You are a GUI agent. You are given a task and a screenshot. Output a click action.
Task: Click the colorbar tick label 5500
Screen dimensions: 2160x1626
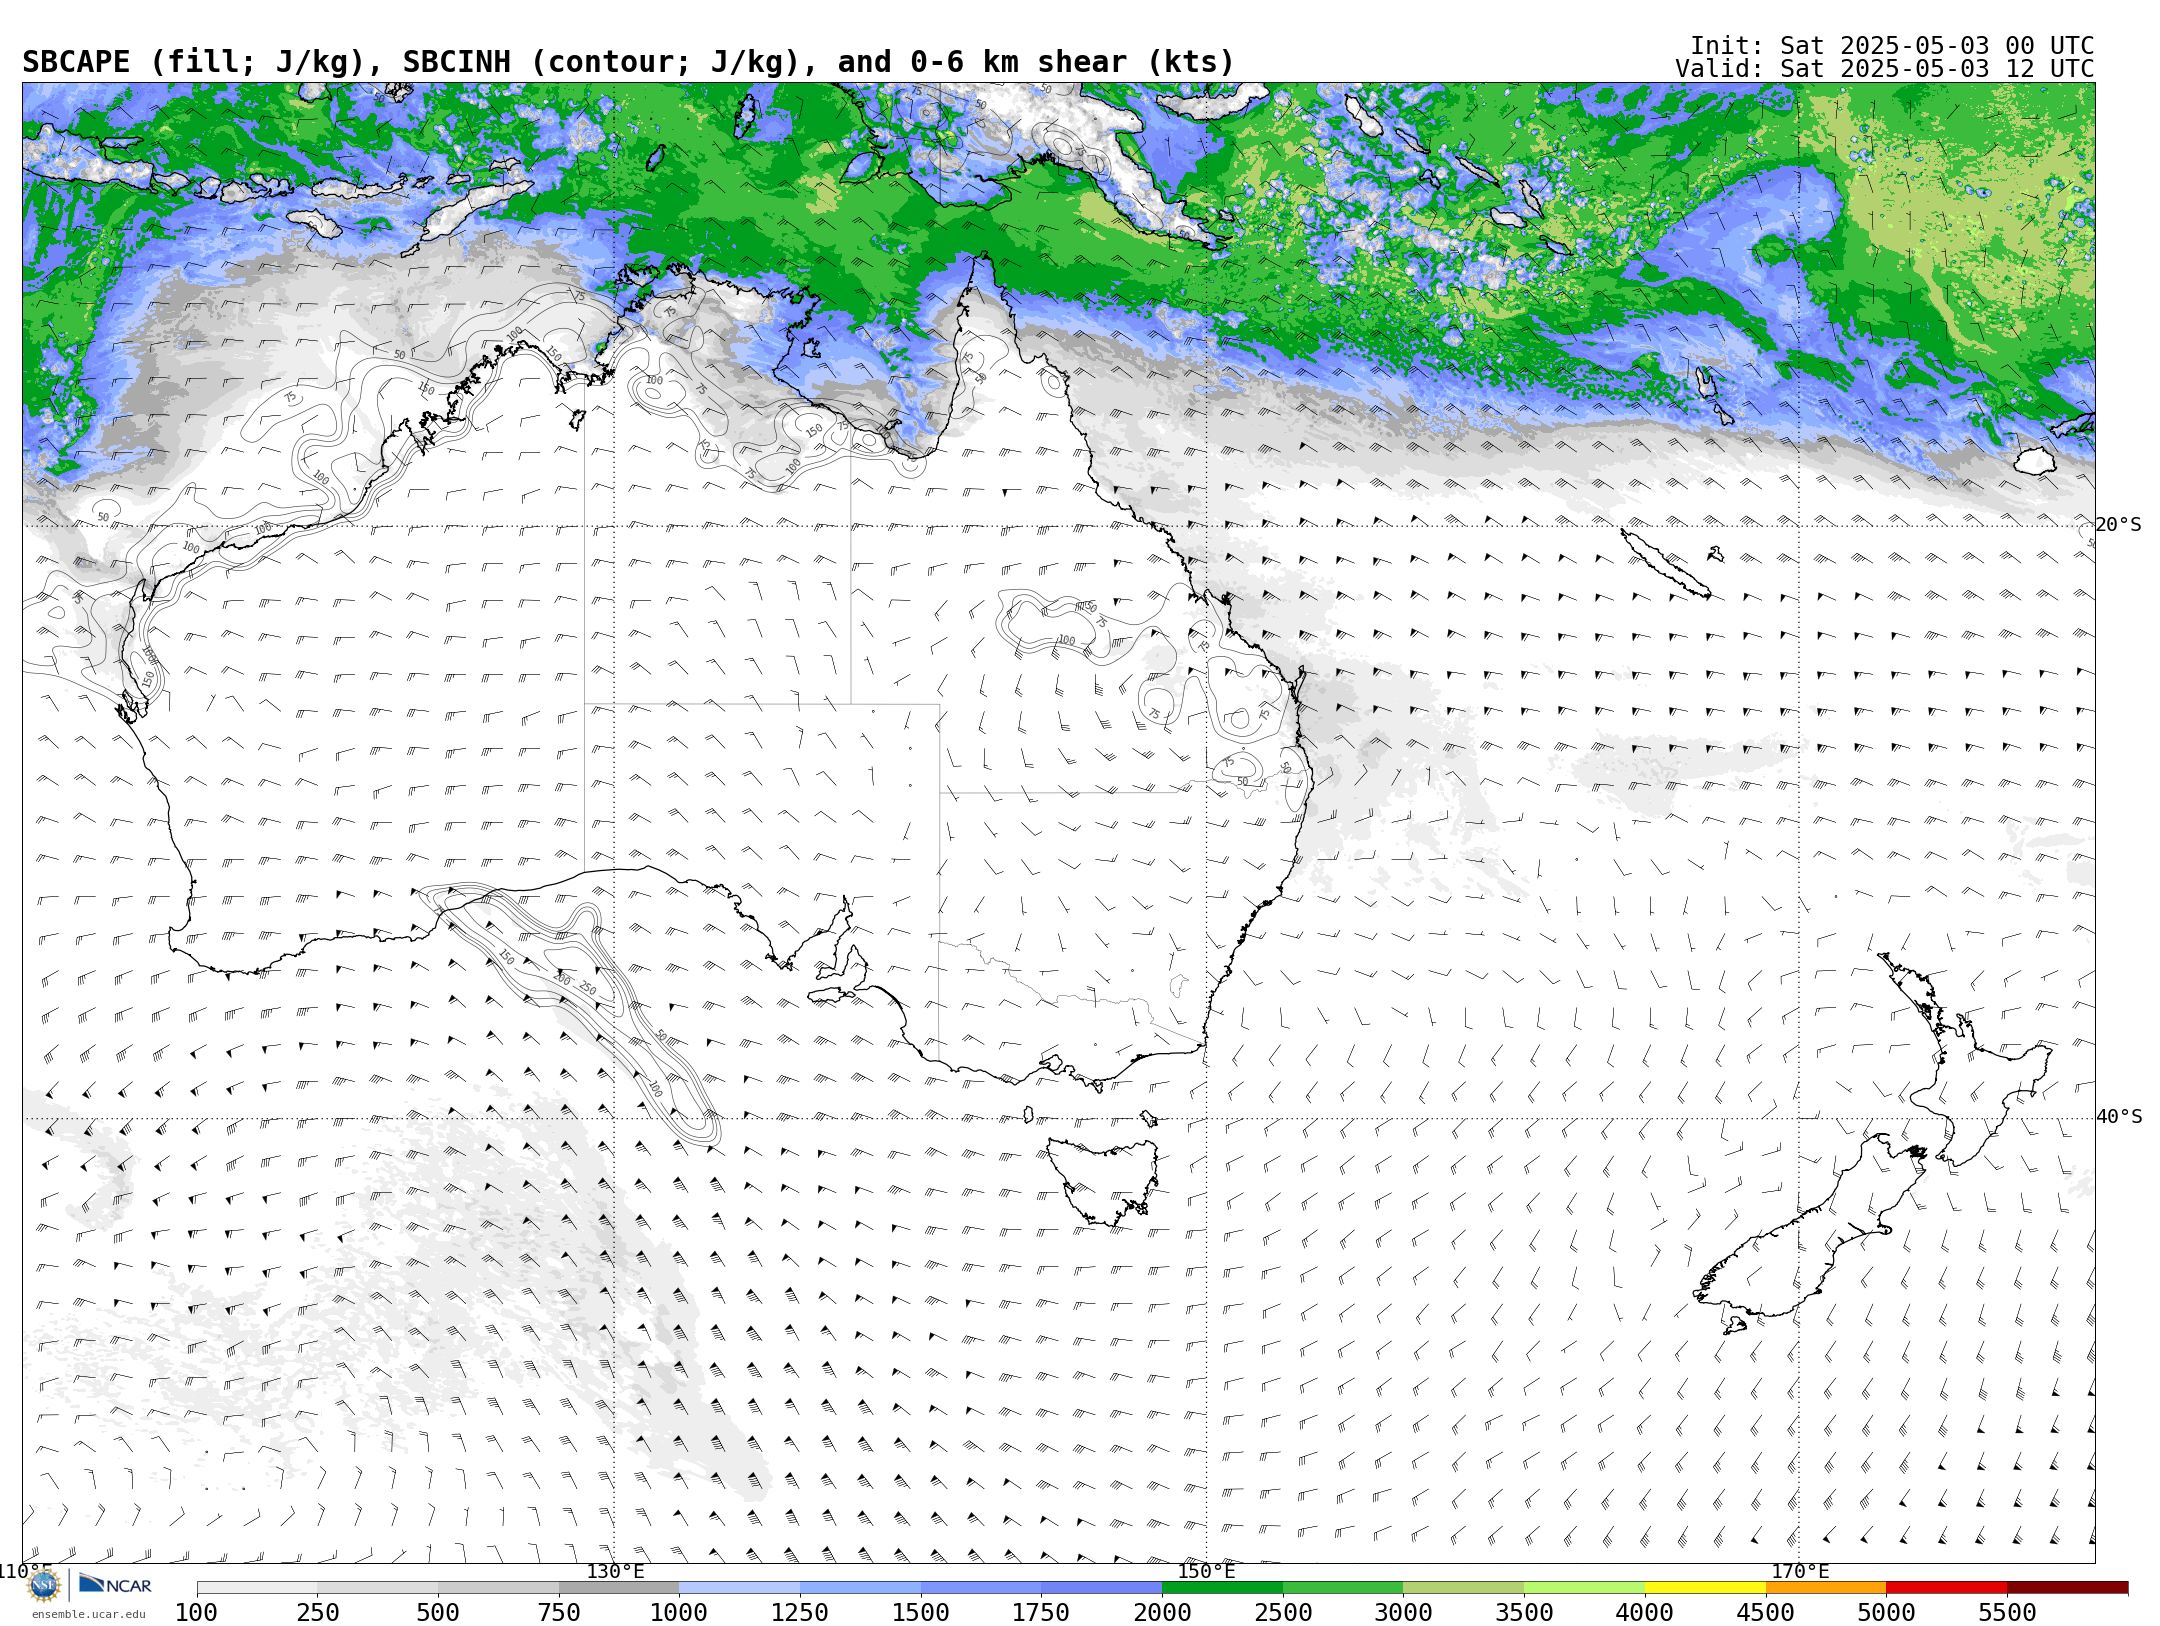click(x=2007, y=1612)
